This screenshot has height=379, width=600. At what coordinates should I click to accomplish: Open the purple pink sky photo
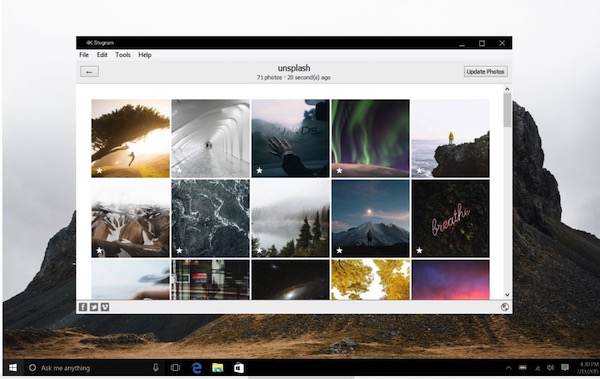pyautogui.click(x=450, y=279)
